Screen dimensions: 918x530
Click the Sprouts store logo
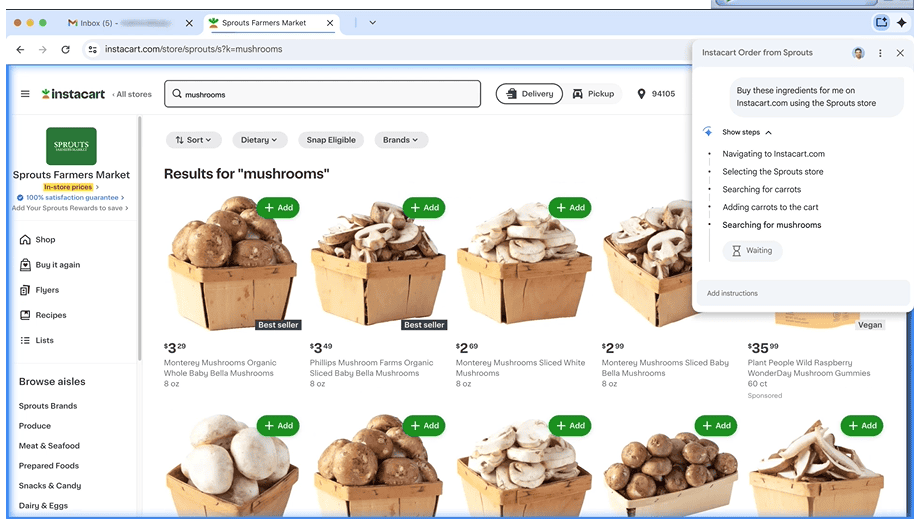(71, 146)
